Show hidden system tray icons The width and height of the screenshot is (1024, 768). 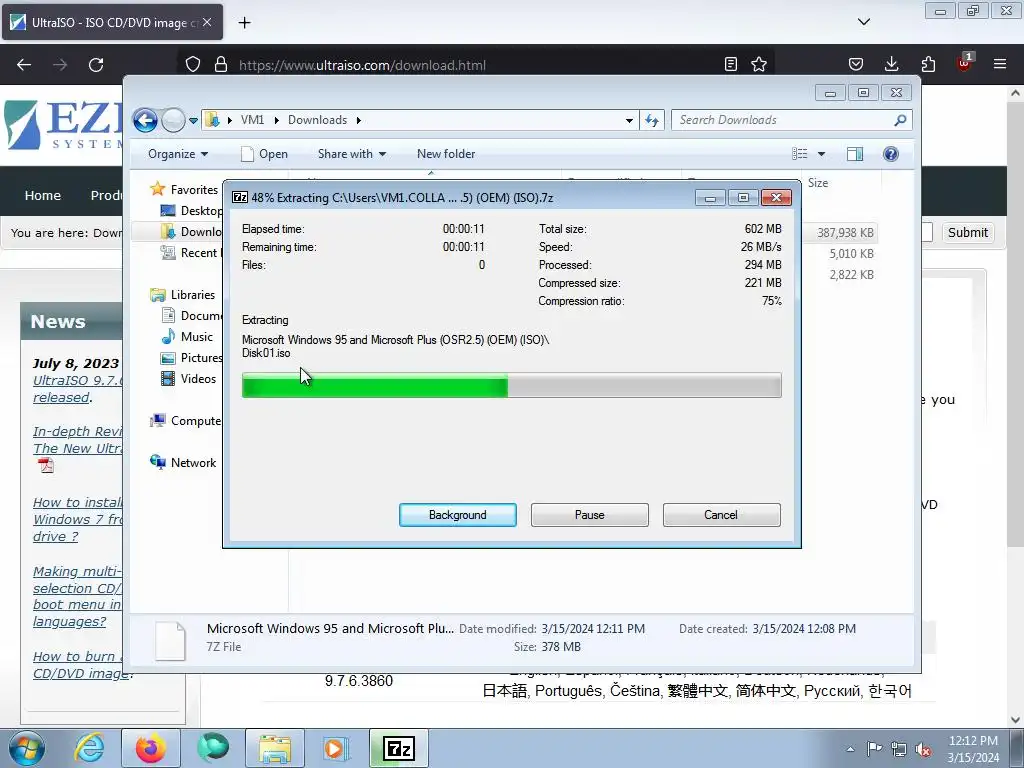pos(850,749)
